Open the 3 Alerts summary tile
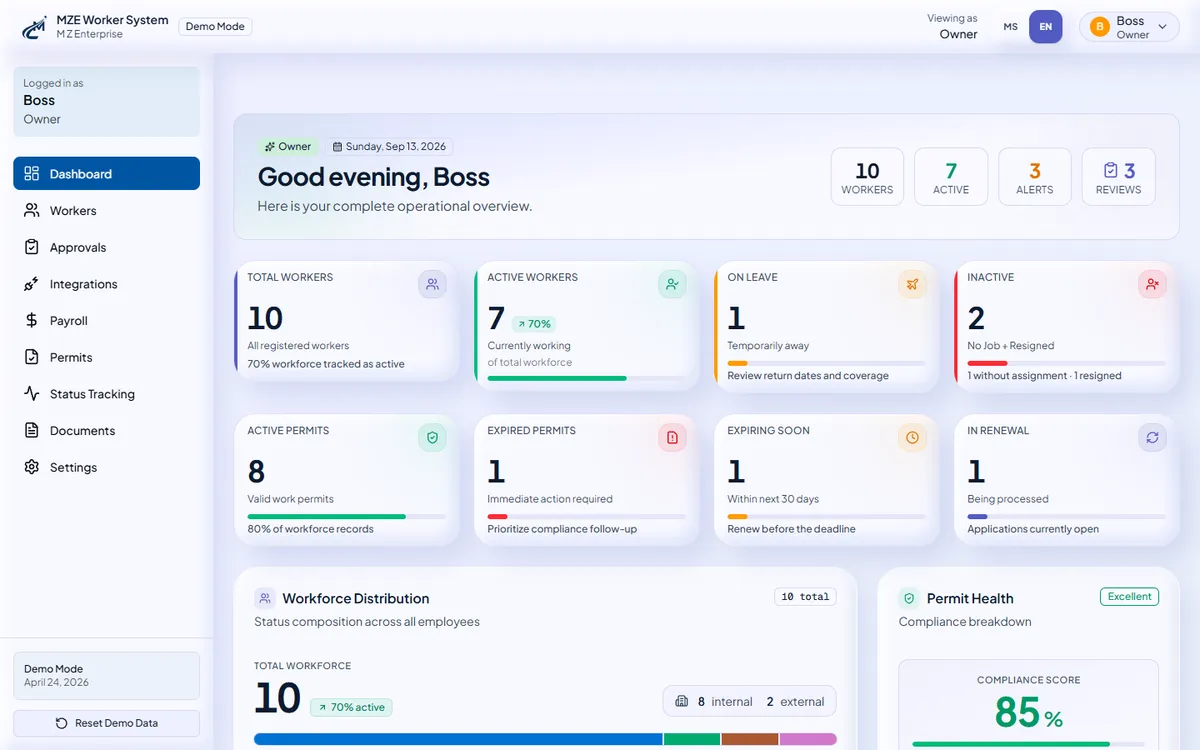The height and width of the screenshot is (750, 1200). (1035, 177)
